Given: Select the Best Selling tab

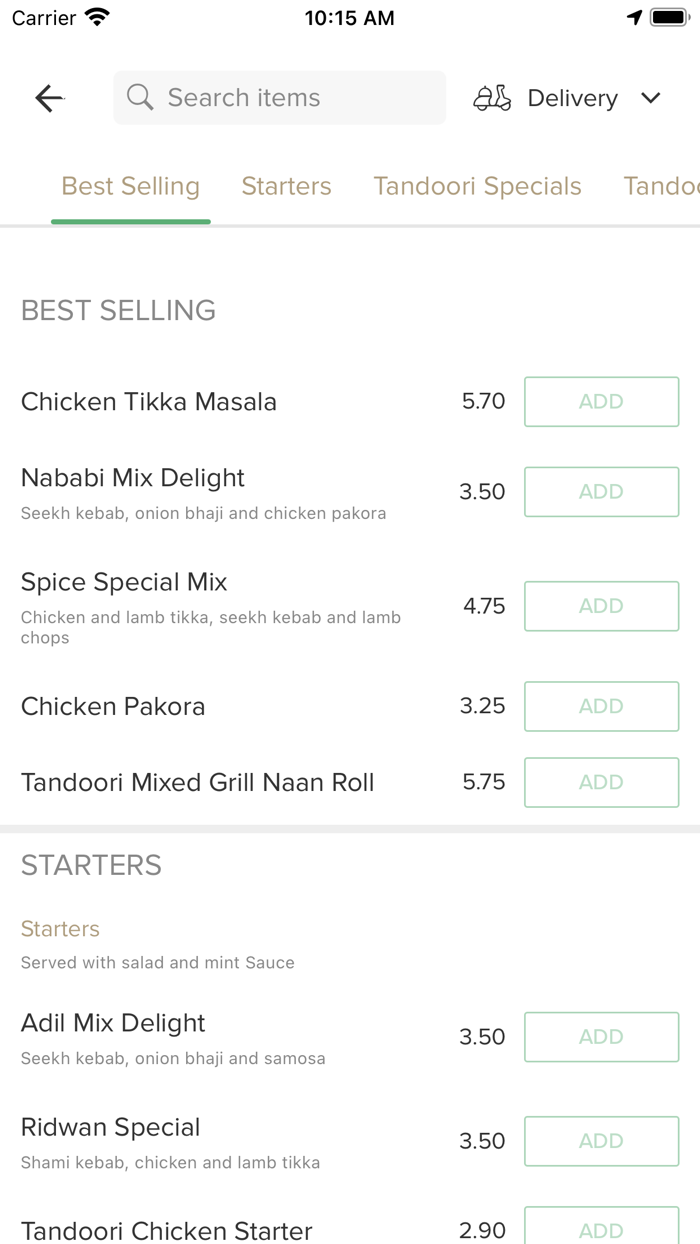Looking at the screenshot, I should (x=130, y=186).
